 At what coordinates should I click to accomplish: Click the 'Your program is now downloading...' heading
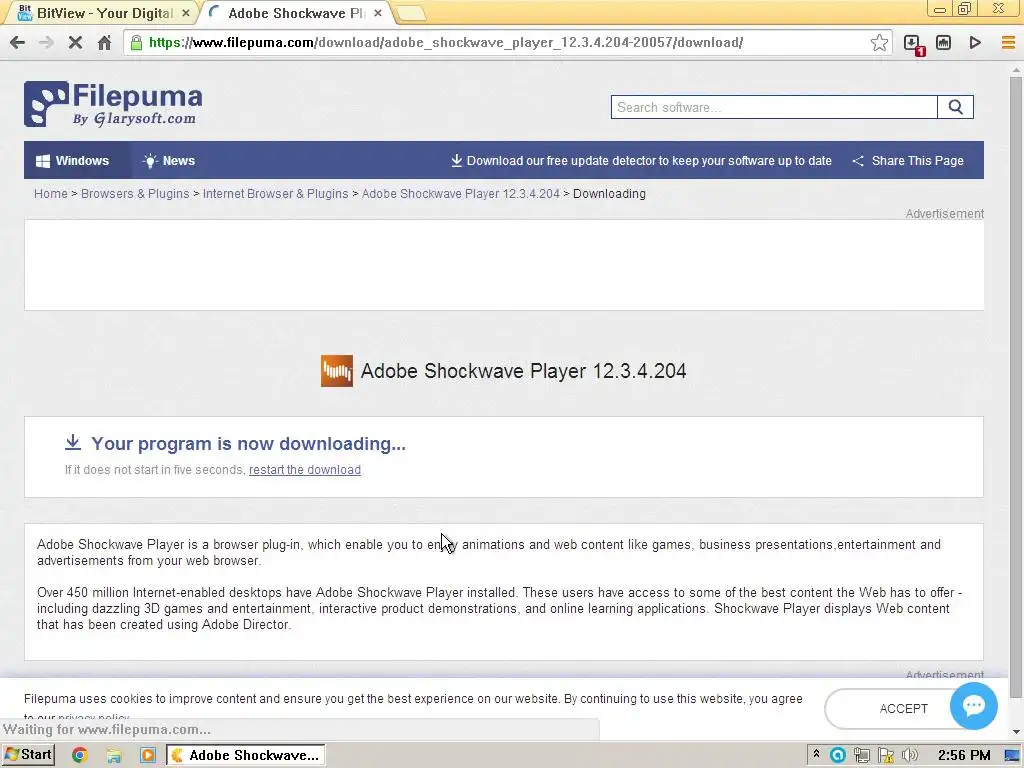[x=248, y=443]
